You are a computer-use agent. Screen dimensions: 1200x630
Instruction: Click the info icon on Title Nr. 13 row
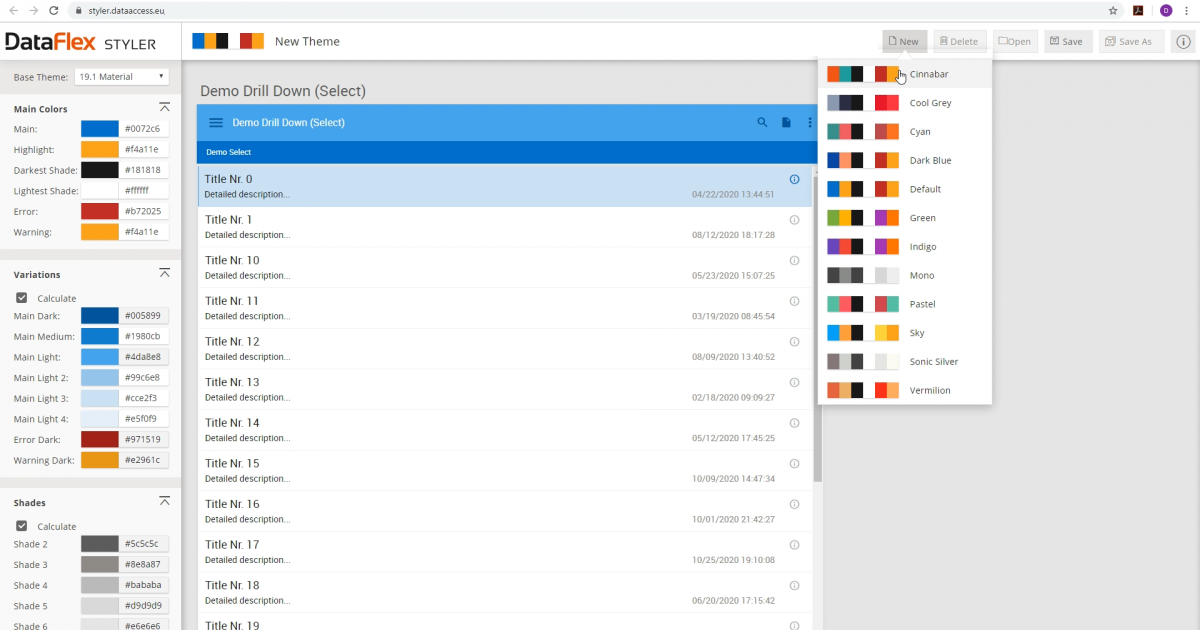[794, 382]
